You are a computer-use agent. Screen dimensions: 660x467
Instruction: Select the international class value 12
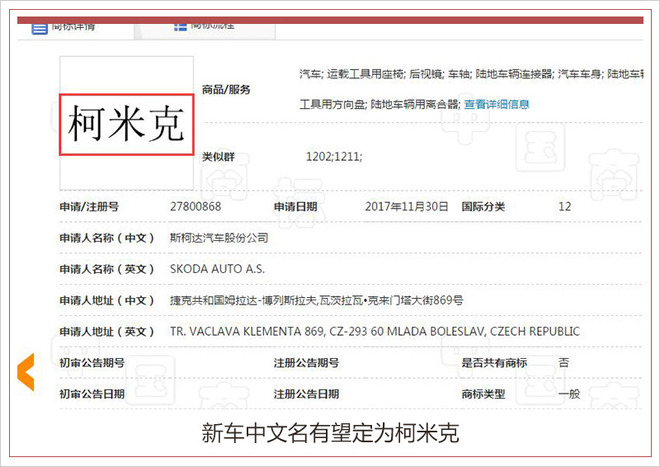(564, 206)
